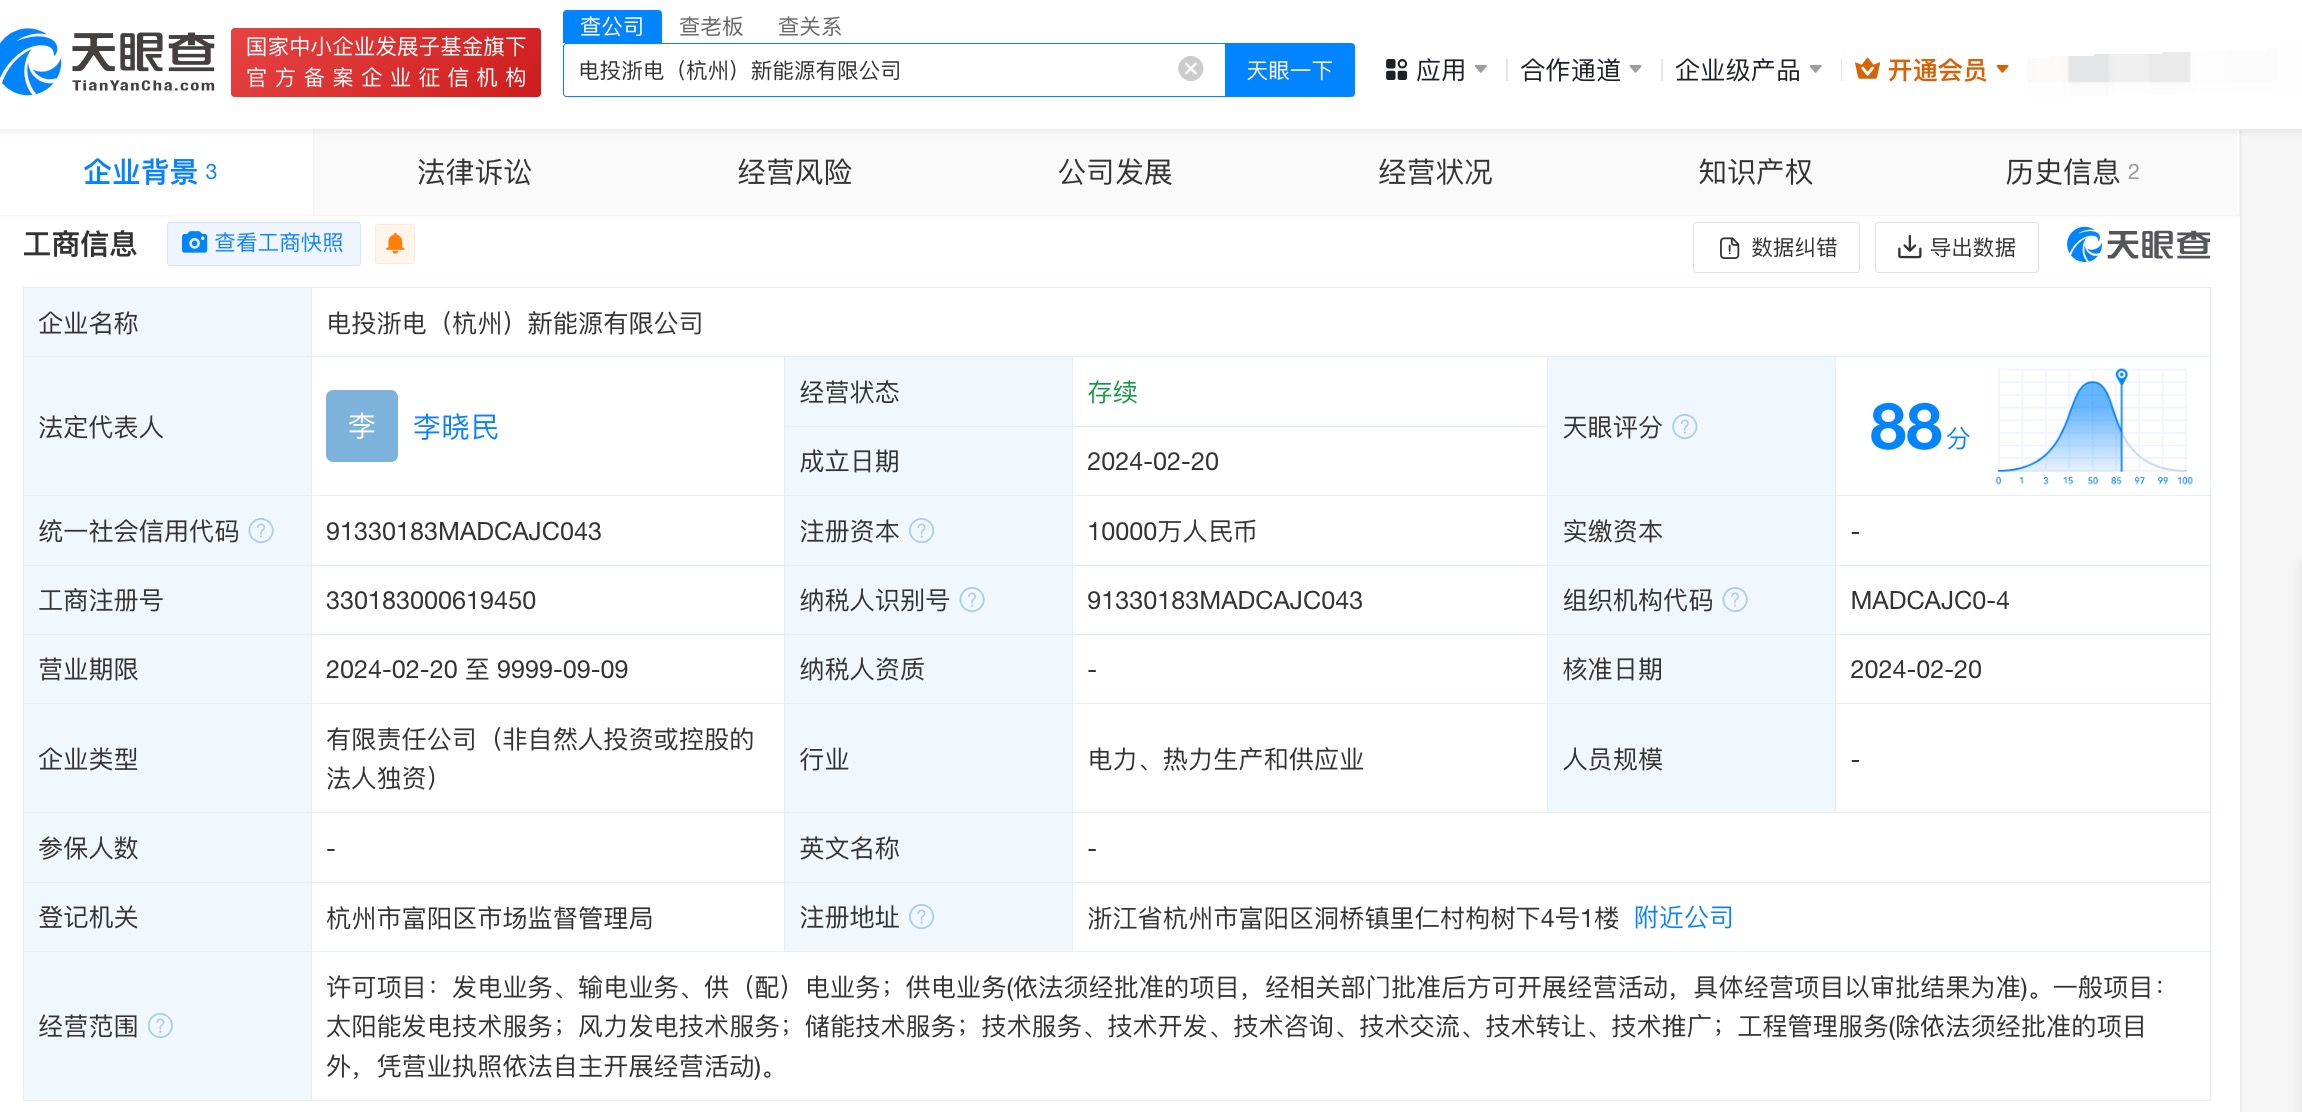
Task: Click the orange bell notification icon
Action: click(x=395, y=244)
